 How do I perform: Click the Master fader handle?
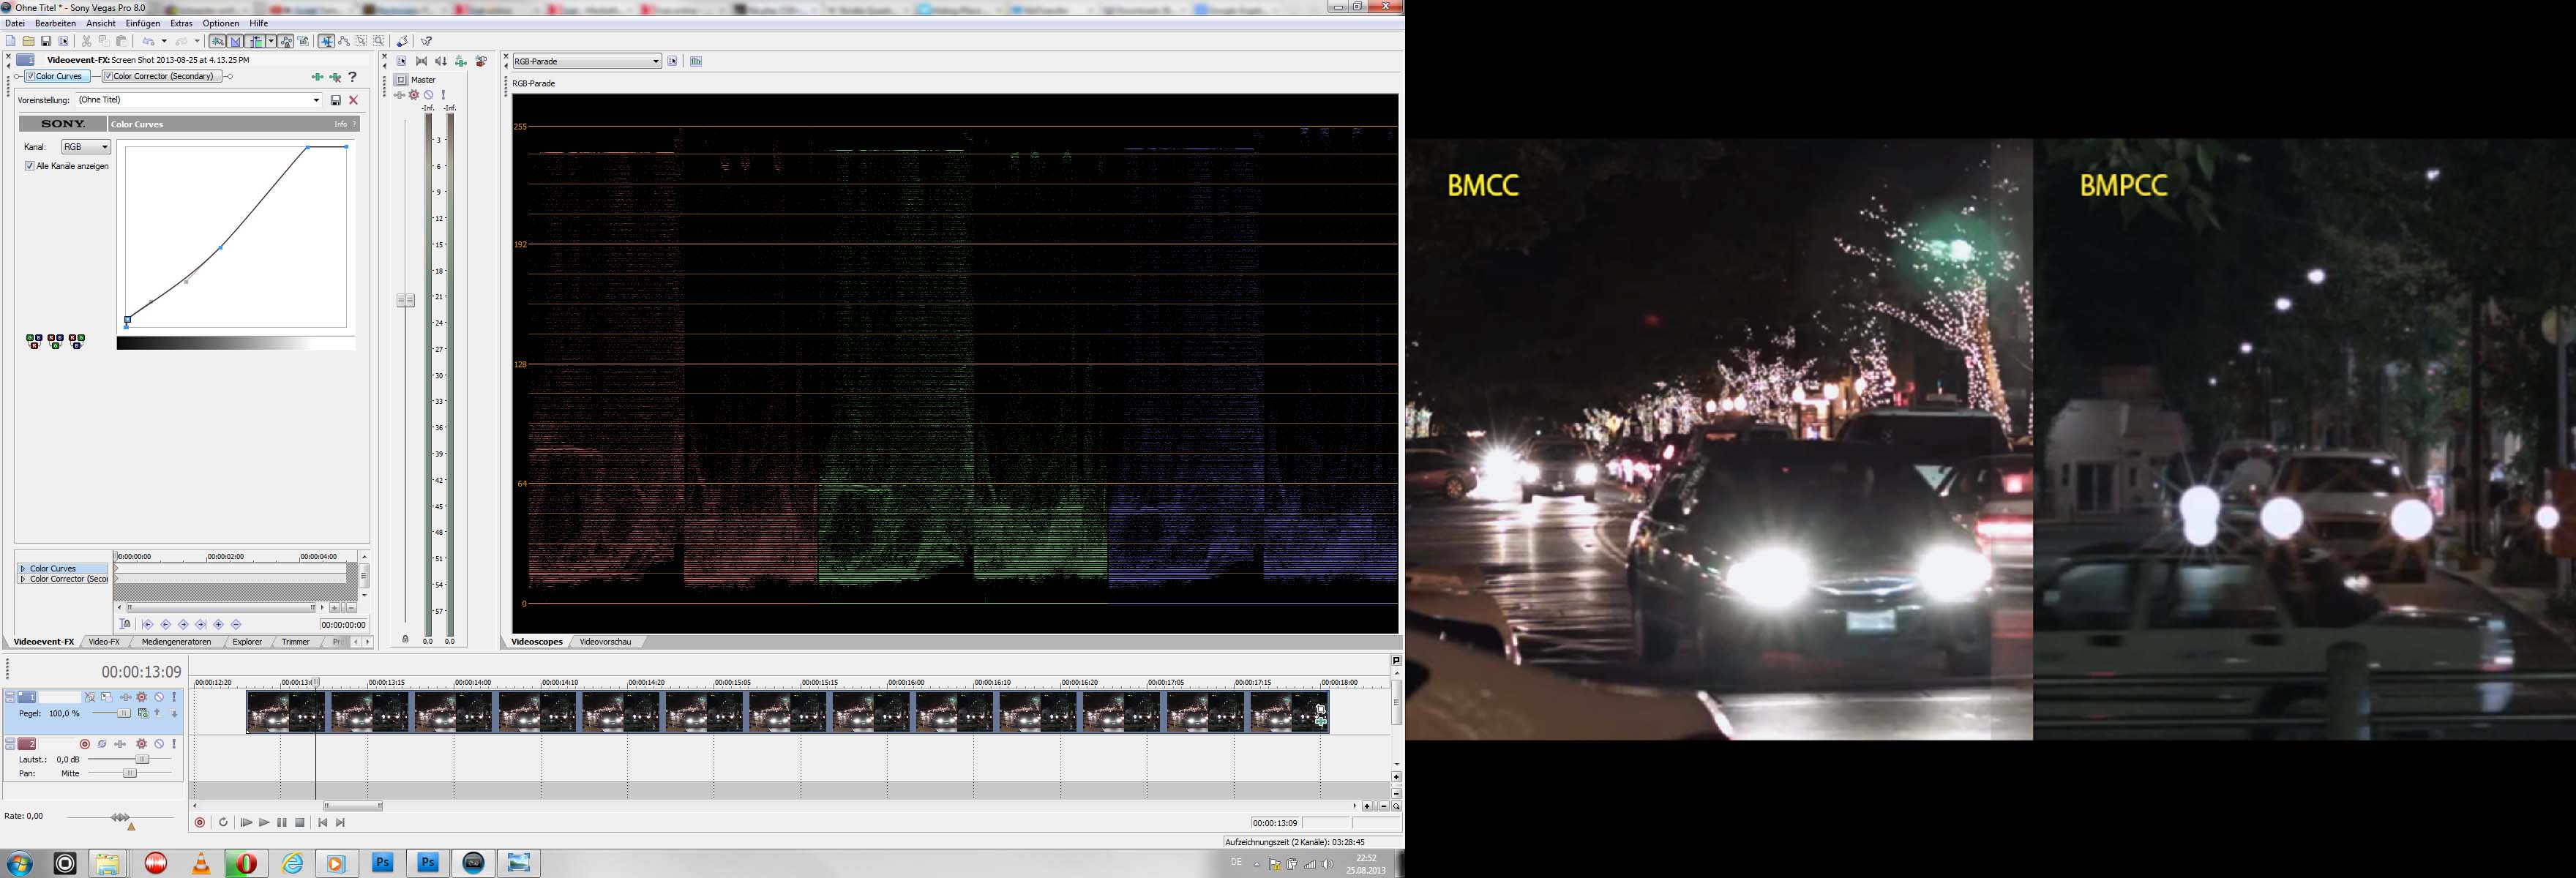(405, 300)
